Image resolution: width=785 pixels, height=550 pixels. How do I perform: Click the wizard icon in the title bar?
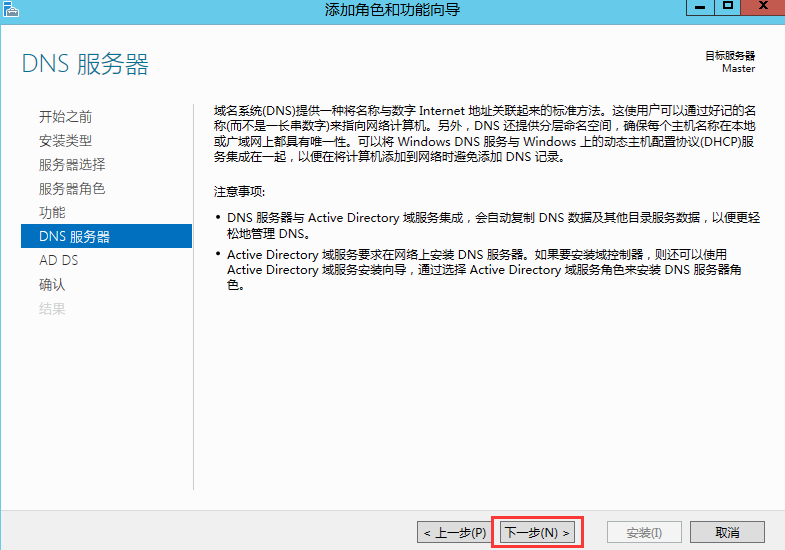(x=10, y=9)
